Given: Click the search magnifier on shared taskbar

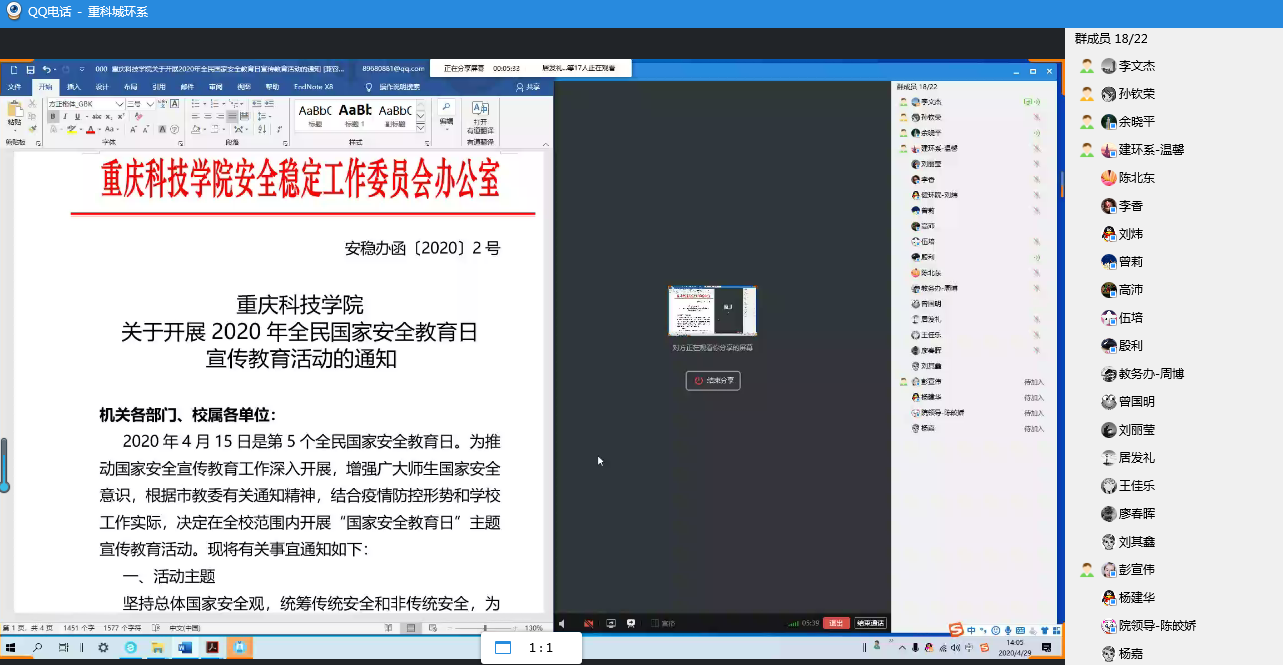Looking at the screenshot, I should [x=37, y=648].
